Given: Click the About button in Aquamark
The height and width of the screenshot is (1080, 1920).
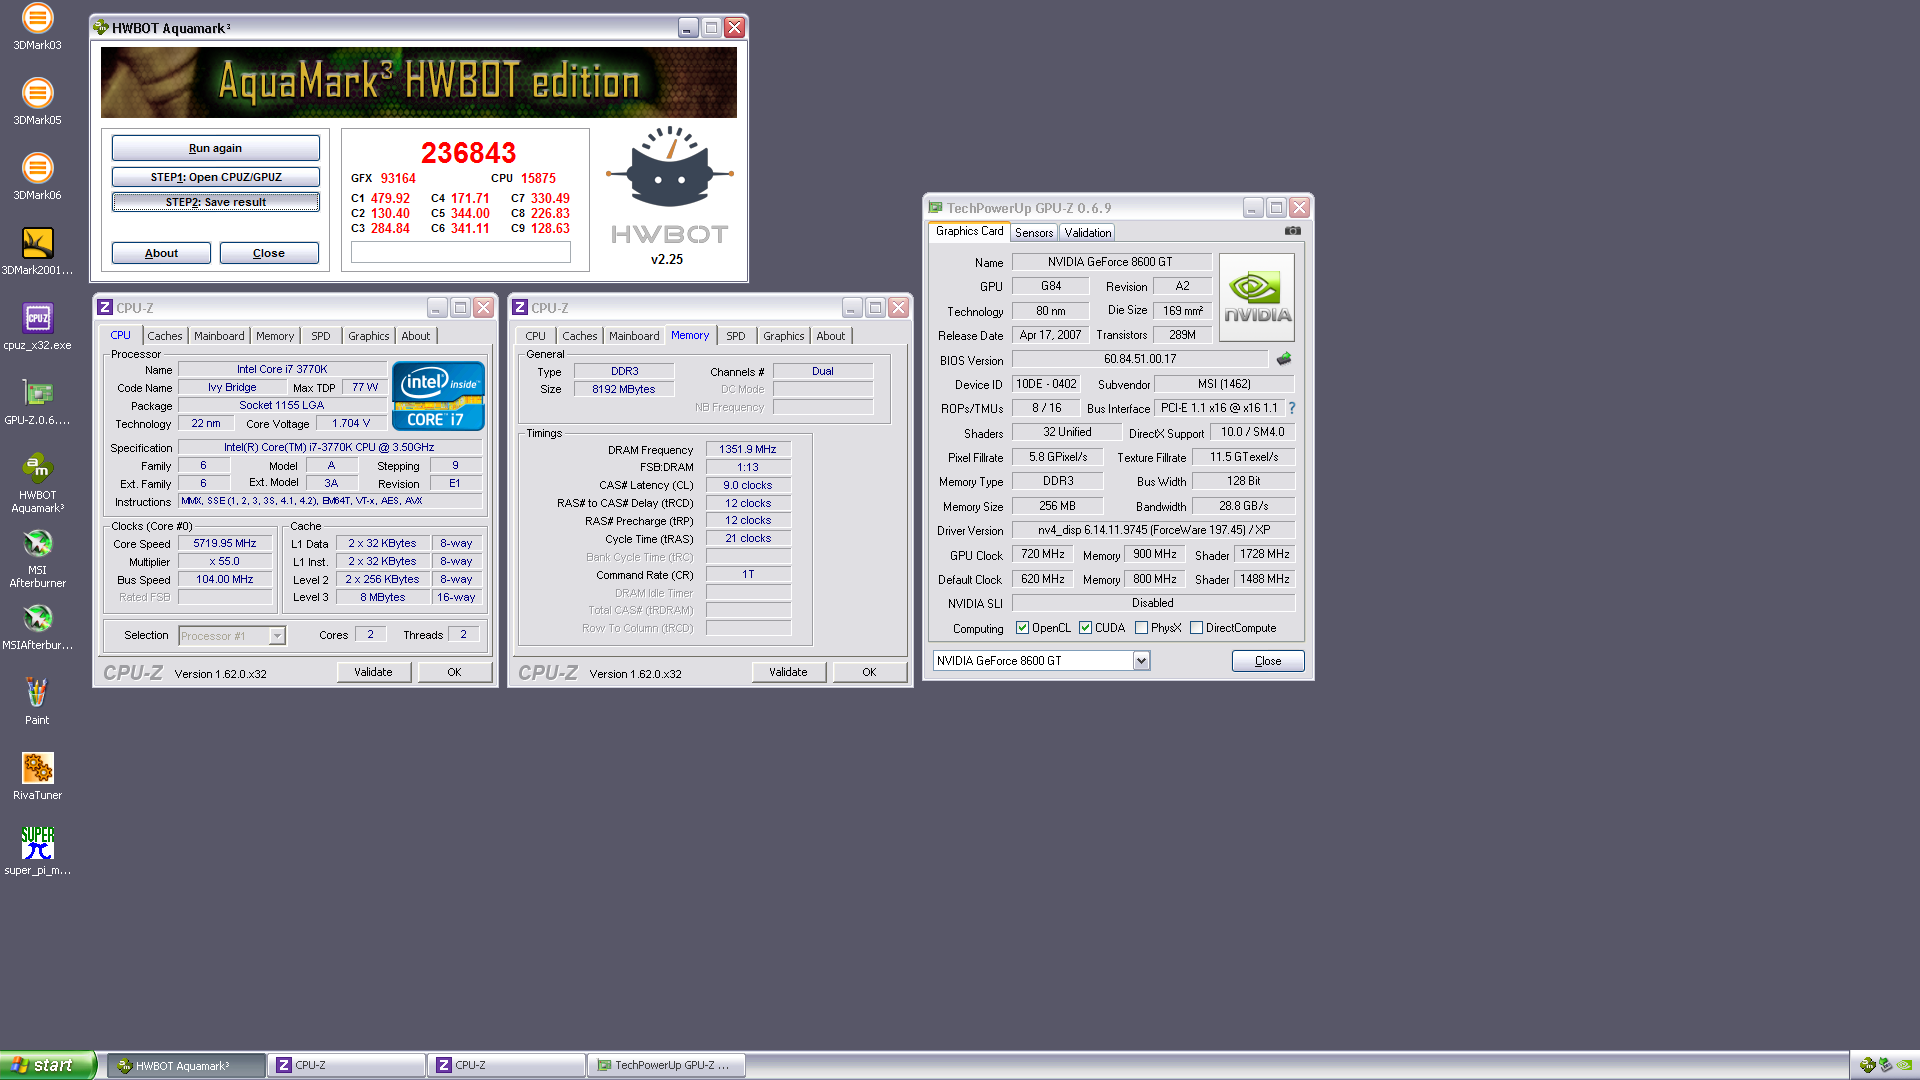Looking at the screenshot, I should [161, 253].
